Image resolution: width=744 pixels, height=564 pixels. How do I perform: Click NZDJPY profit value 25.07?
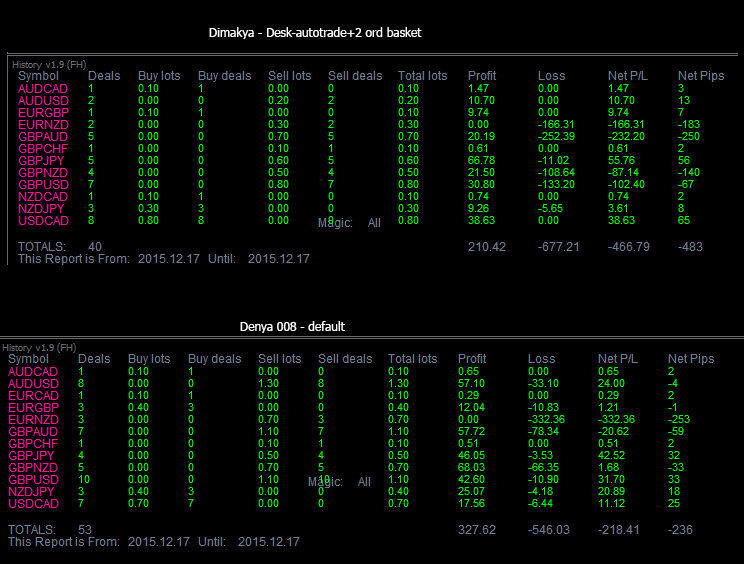pos(471,492)
